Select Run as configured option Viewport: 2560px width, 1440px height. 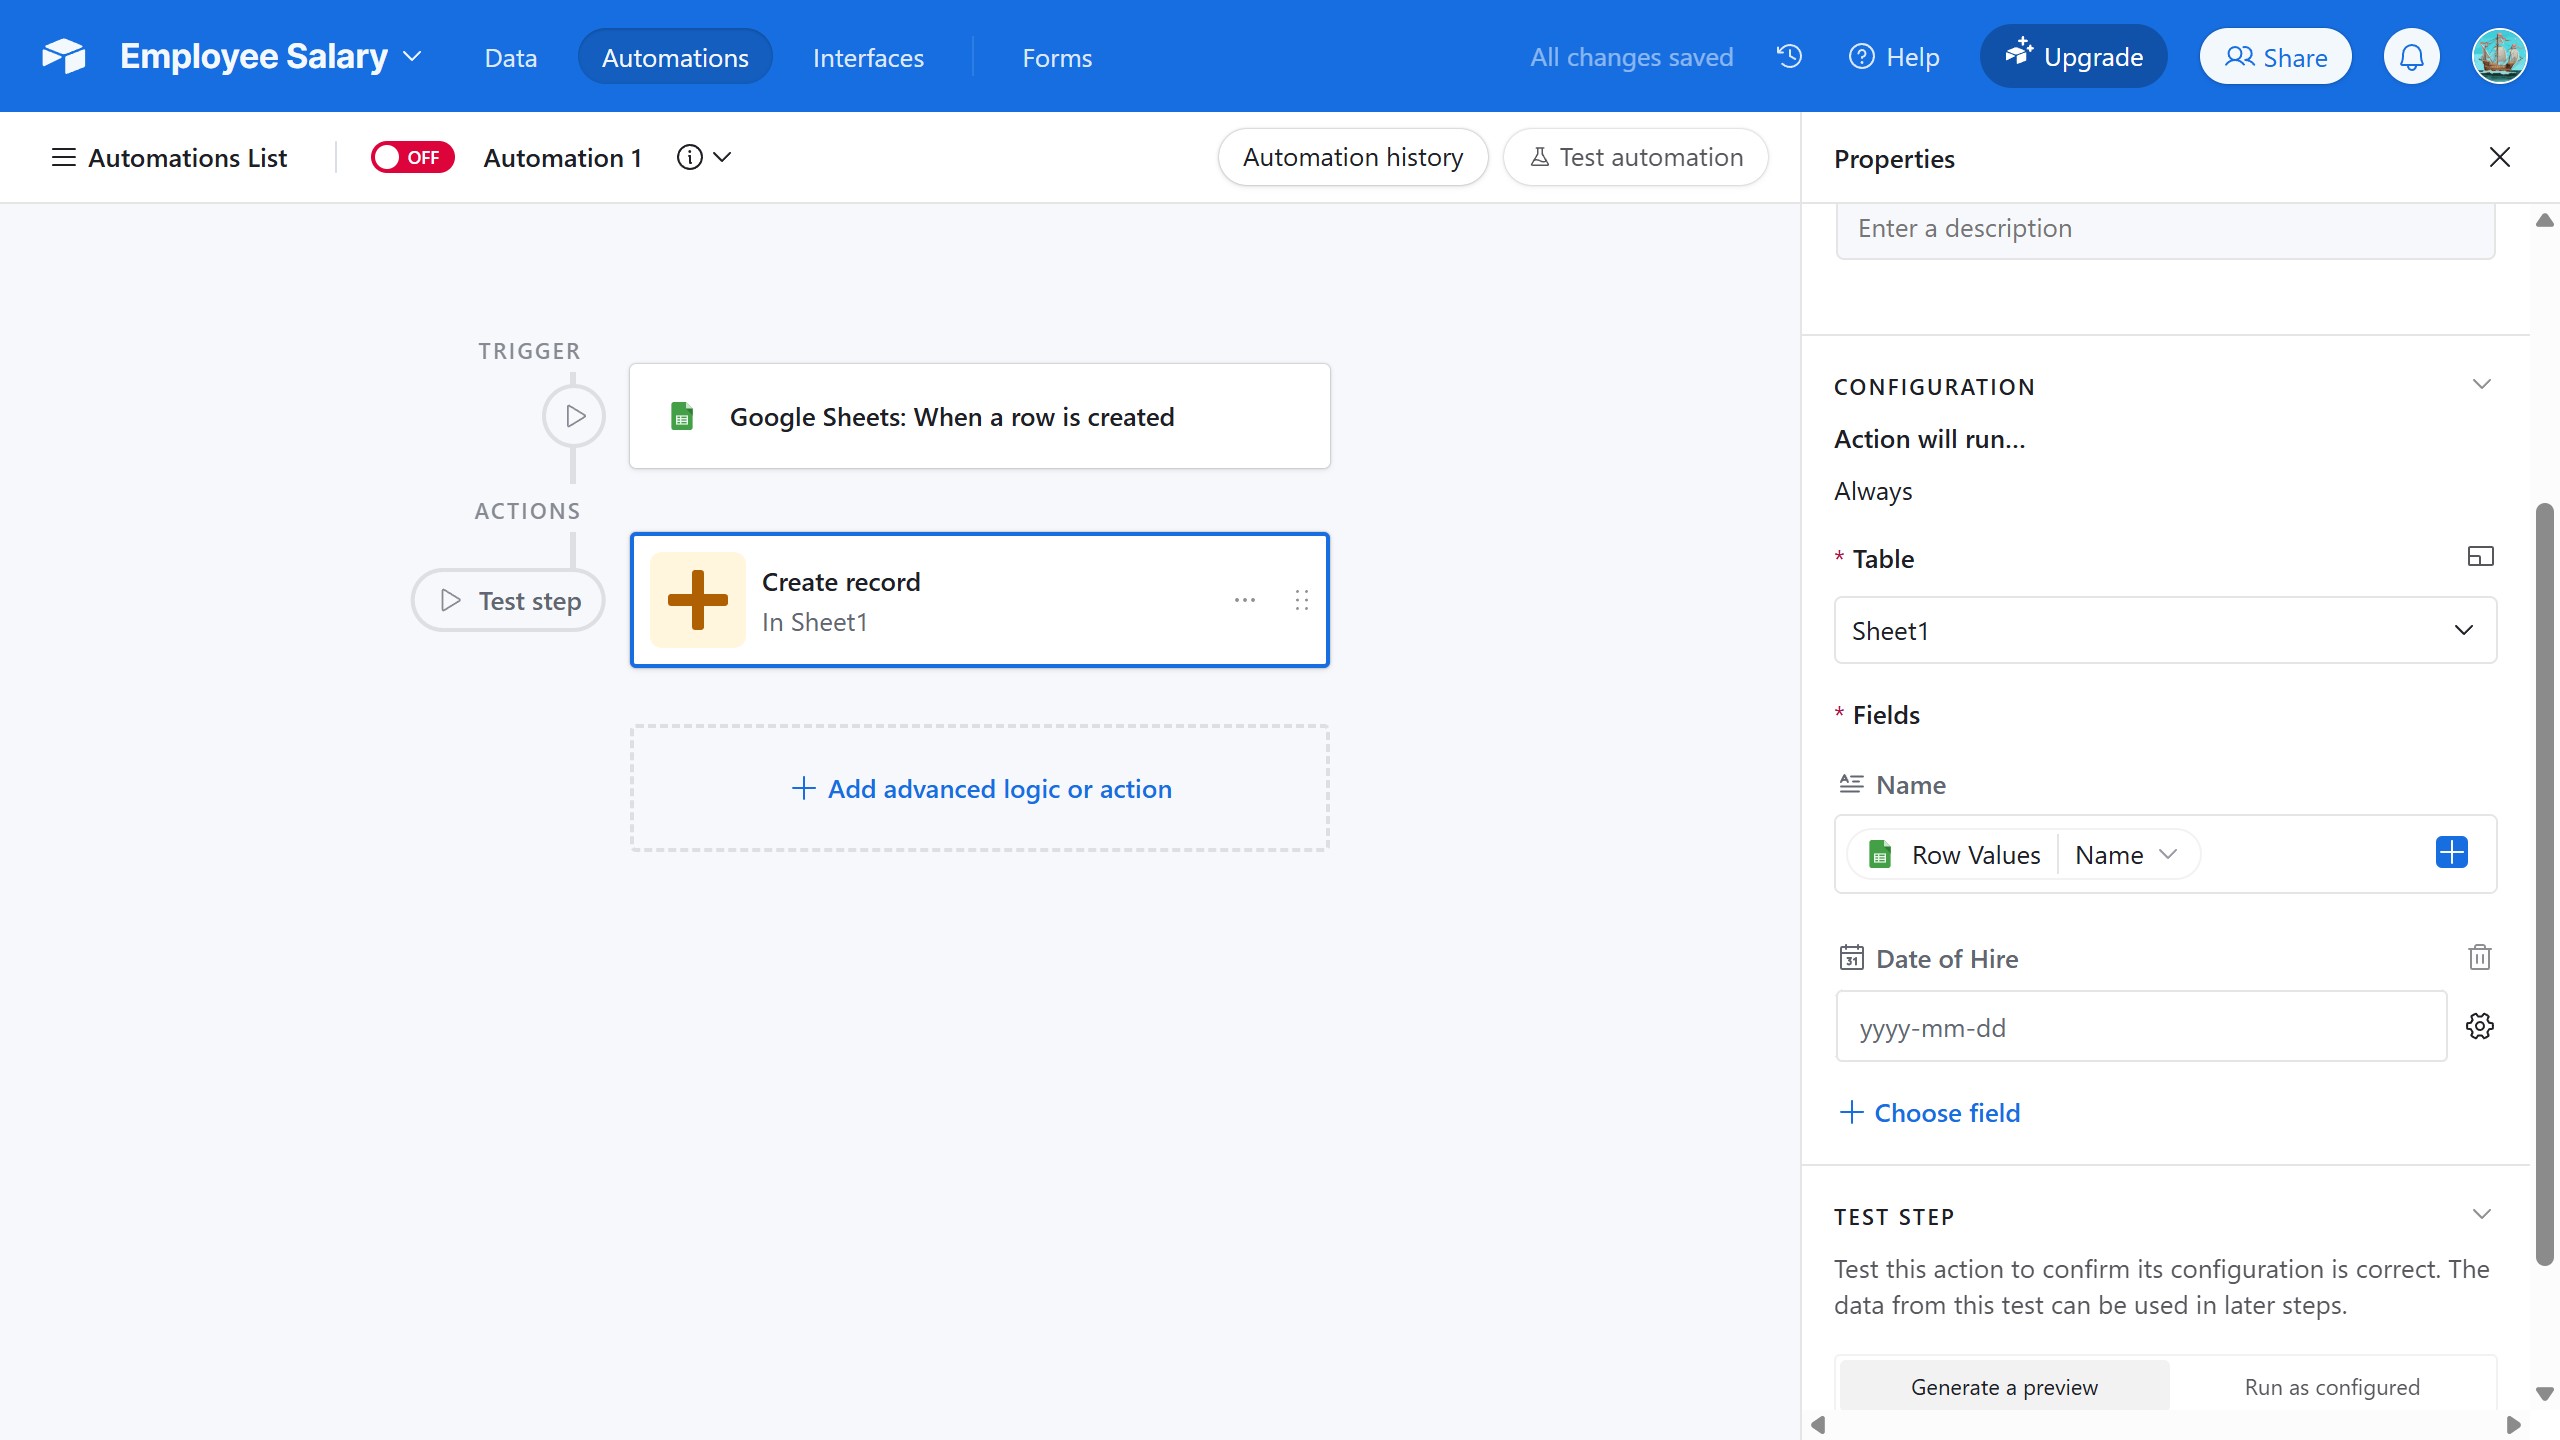tap(2332, 1386)
